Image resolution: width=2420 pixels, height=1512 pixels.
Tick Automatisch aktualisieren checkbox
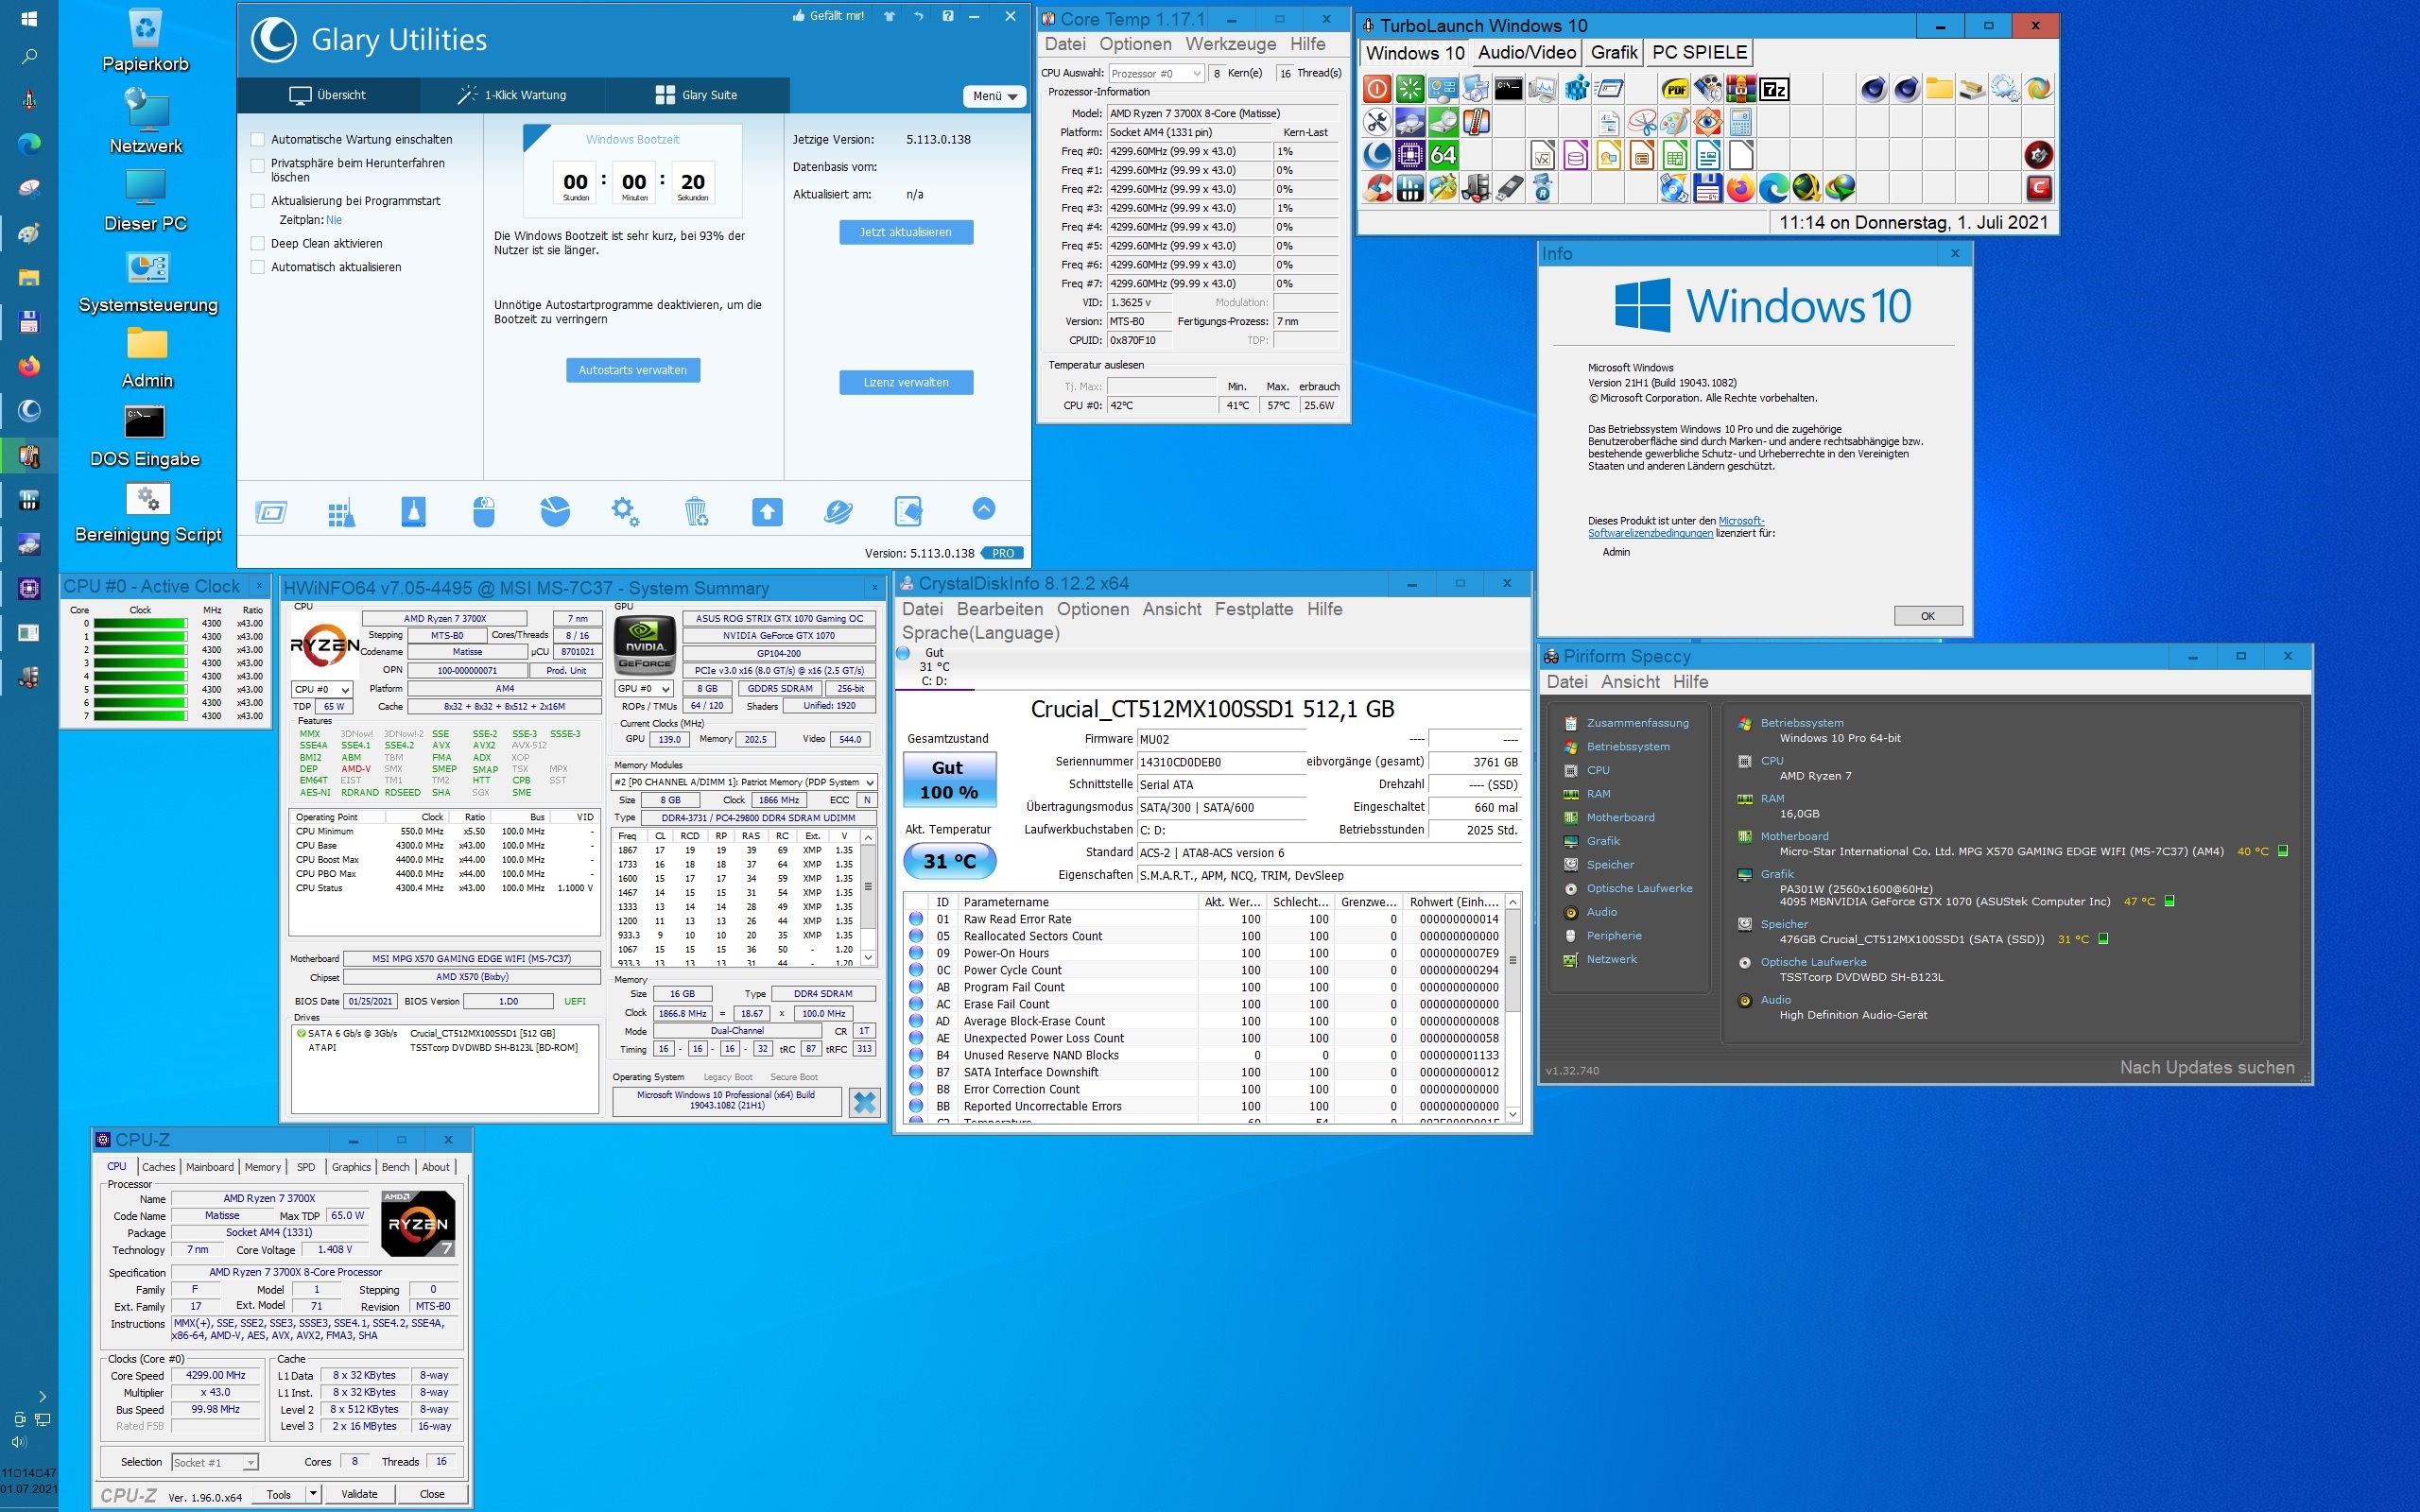(x=258, y=267)
